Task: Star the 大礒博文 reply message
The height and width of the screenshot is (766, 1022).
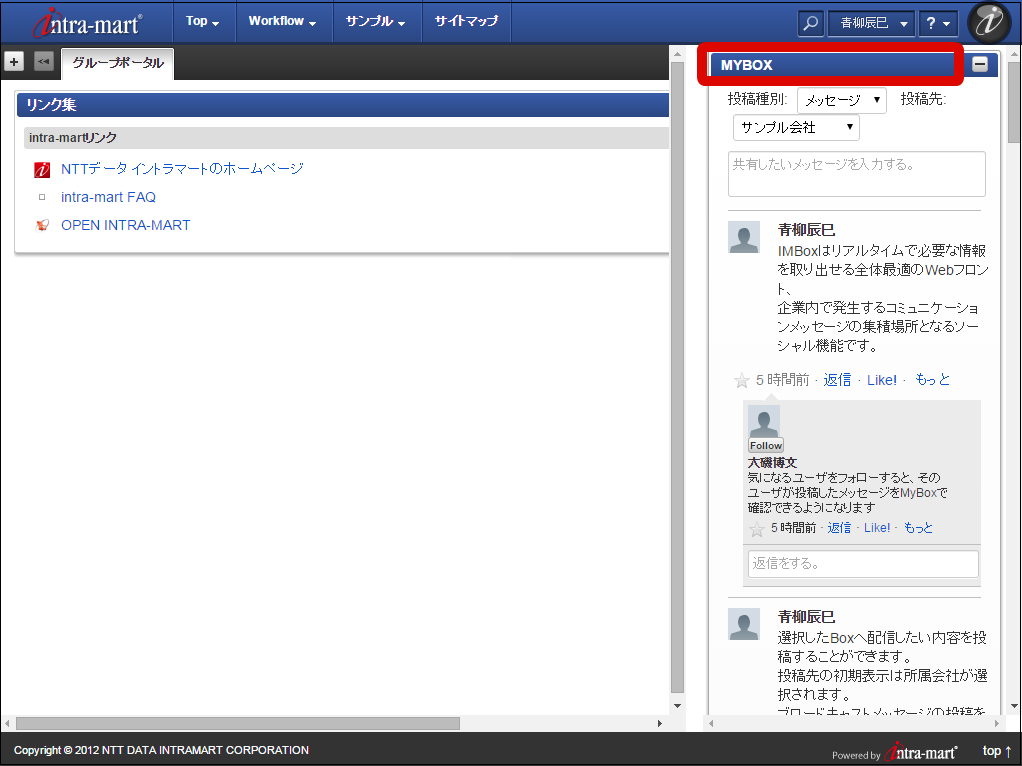Action: (x=757, y=529)
